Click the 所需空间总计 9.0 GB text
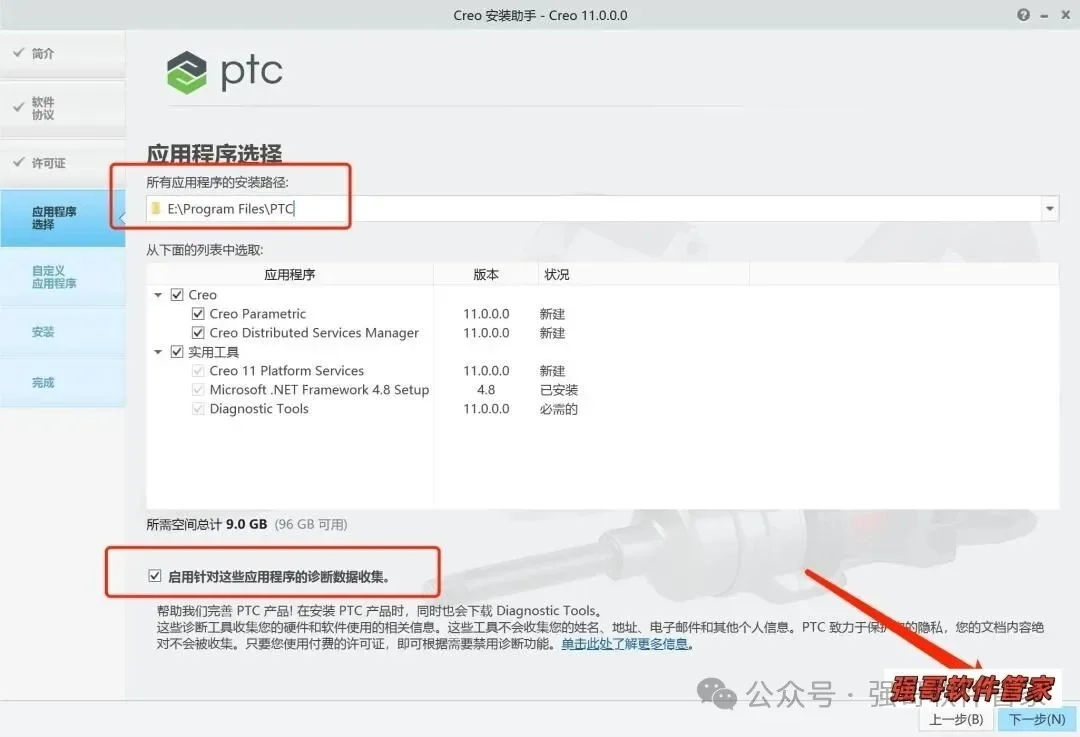Screen dimensions: 1080x737 pos(207,524)
